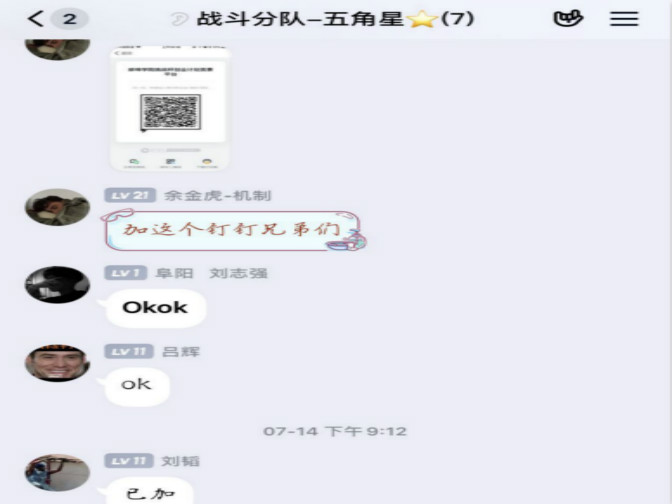Tap the avatar of 刘韬

[x=57, y=473]
